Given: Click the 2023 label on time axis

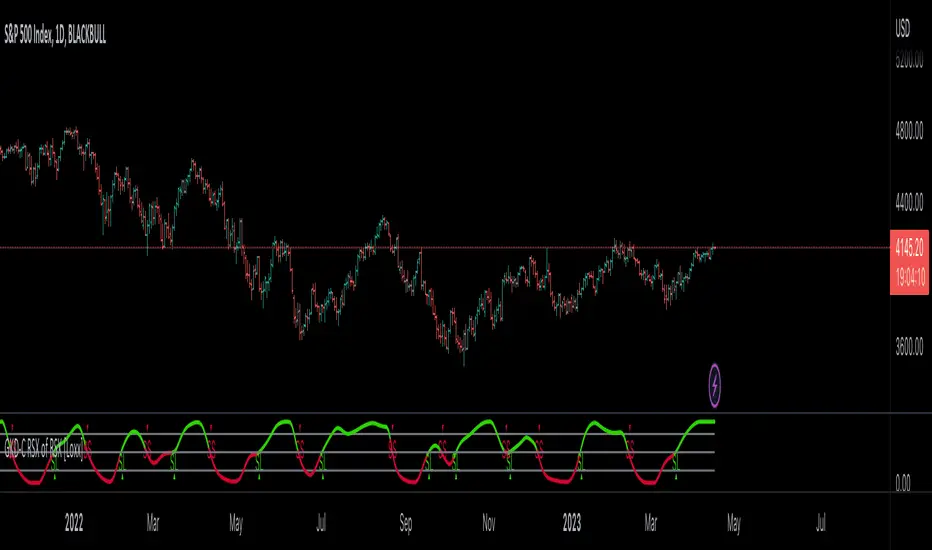Looking at the screenshot, I should [x=572, y=523].
